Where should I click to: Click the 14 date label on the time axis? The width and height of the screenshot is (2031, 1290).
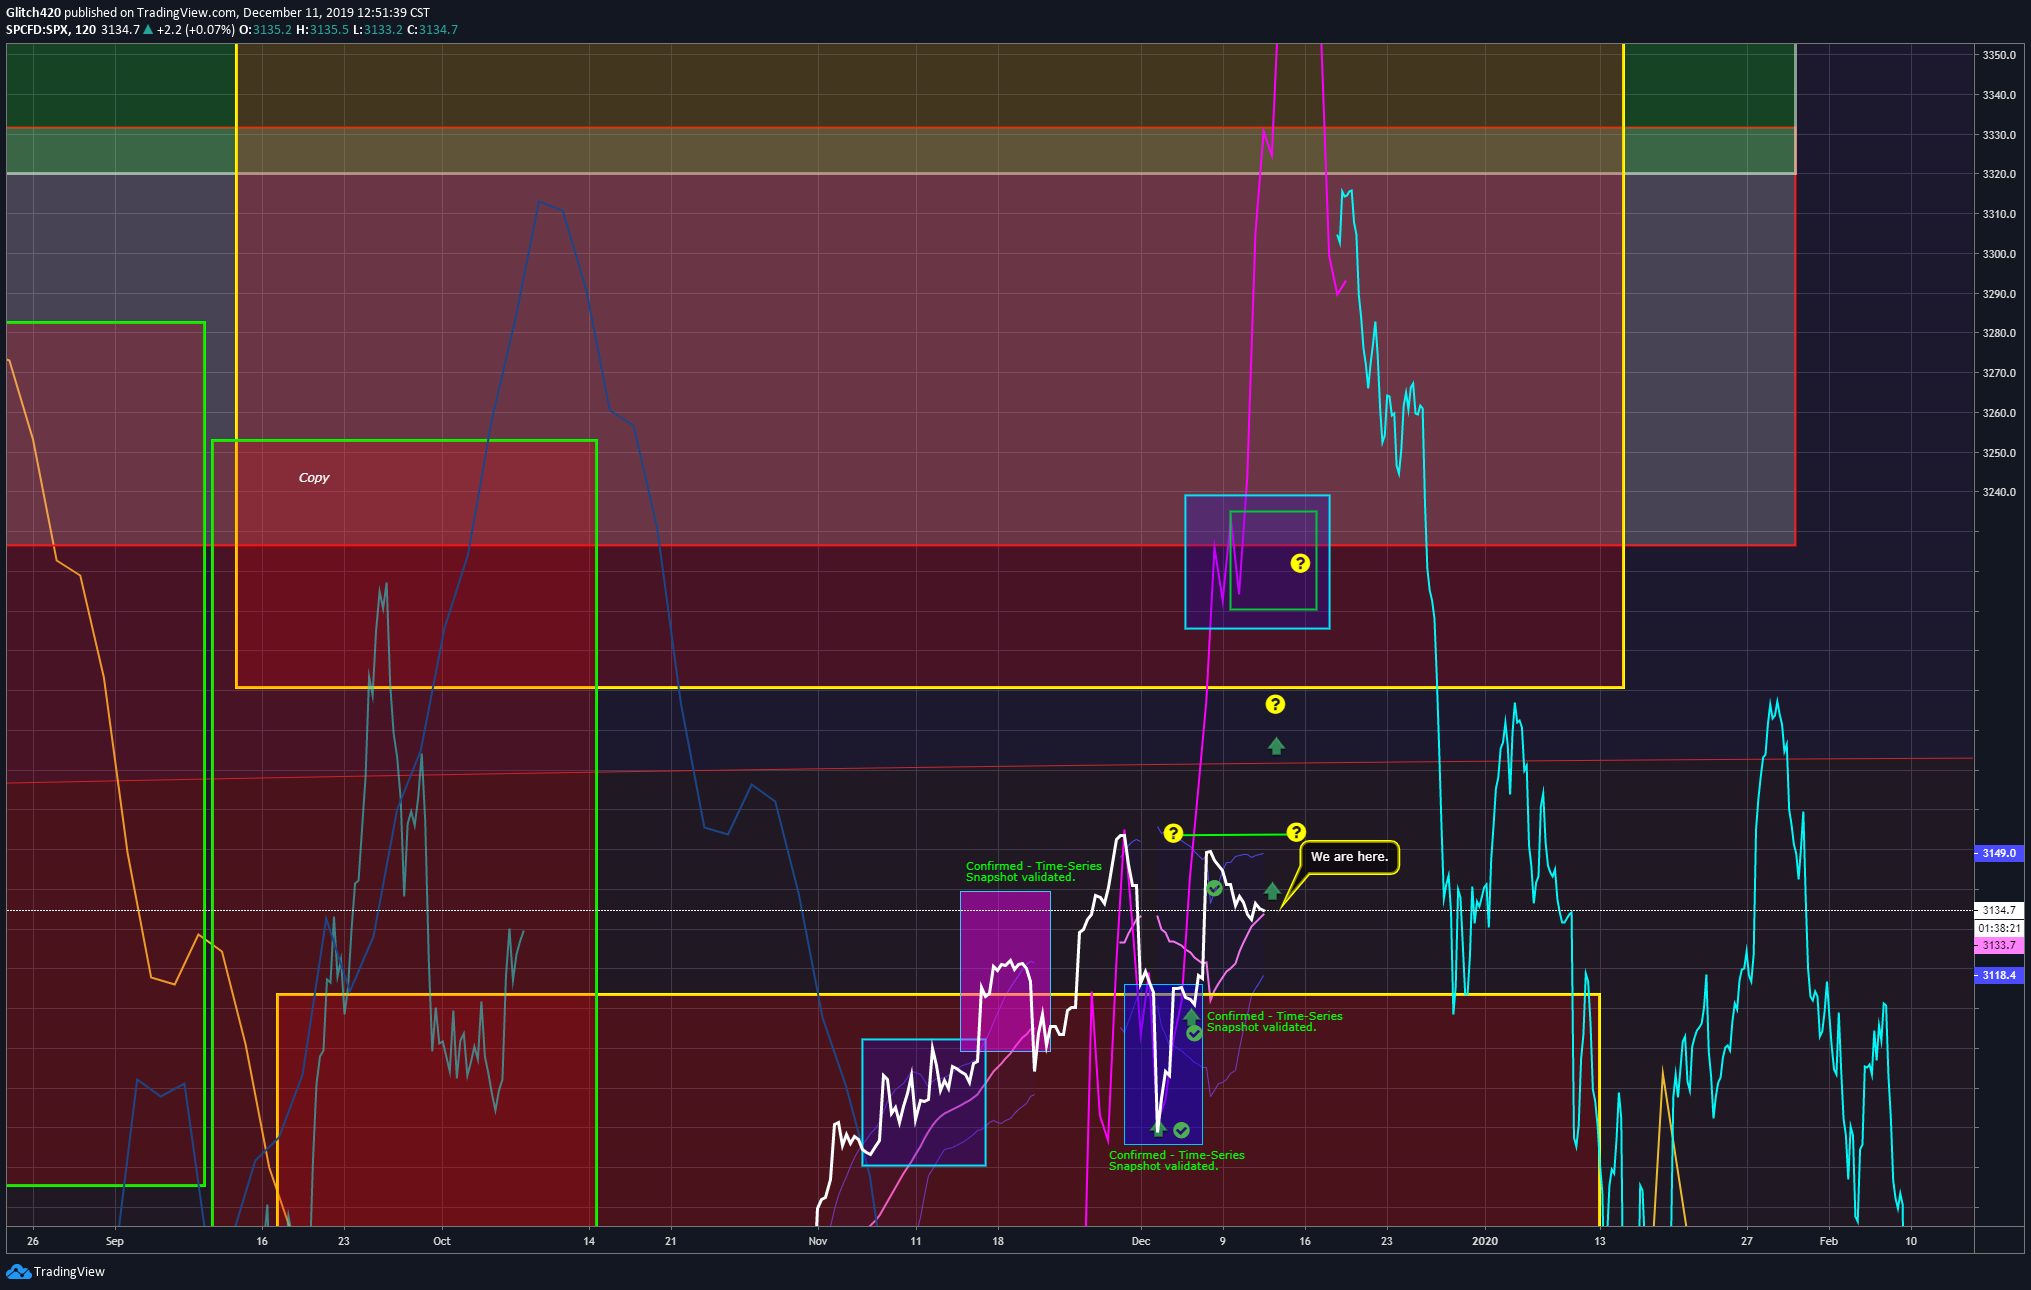click(x=589, y=1241)
